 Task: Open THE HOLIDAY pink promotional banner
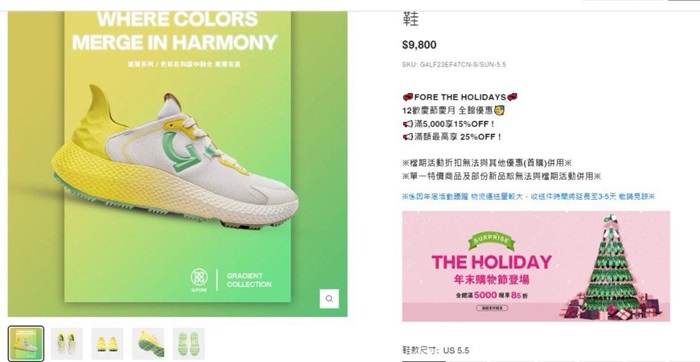coord(536,266)
